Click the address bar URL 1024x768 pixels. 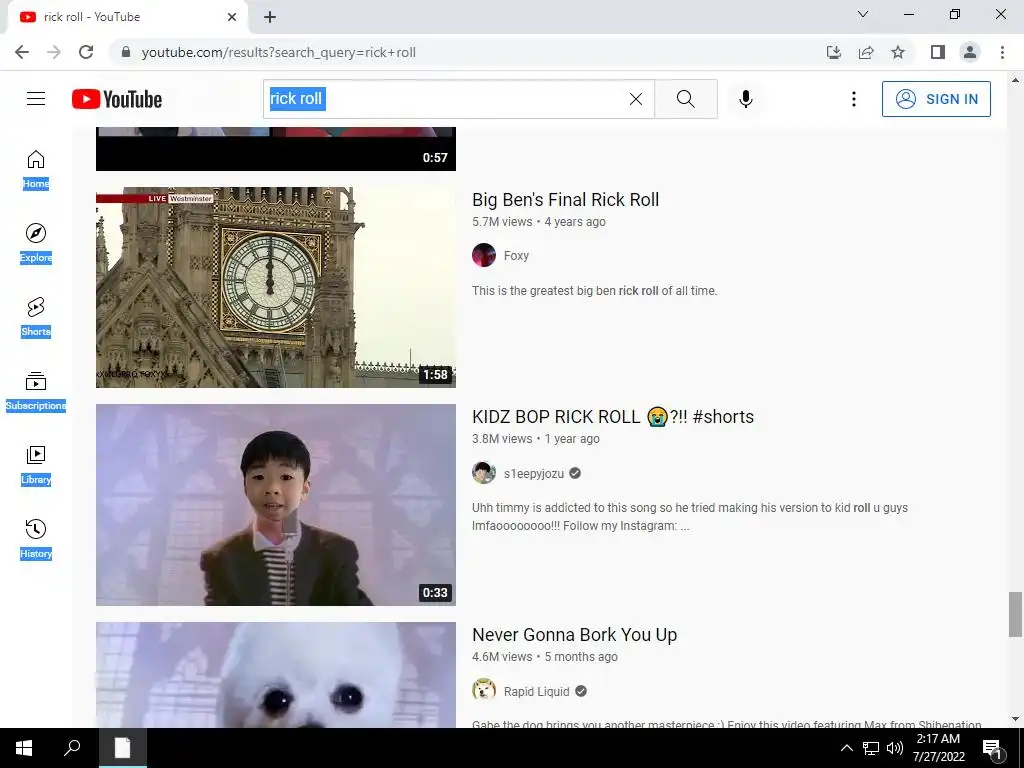pyautogui.click(x=279, y=52)
